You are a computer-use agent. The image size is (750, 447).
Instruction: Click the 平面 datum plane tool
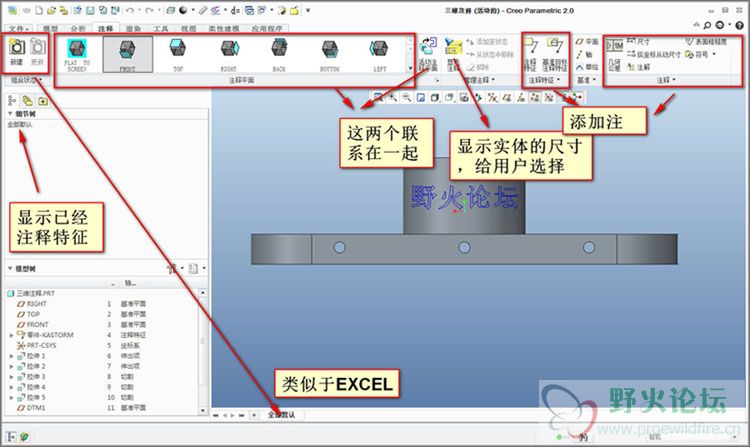tap(587, 42)
